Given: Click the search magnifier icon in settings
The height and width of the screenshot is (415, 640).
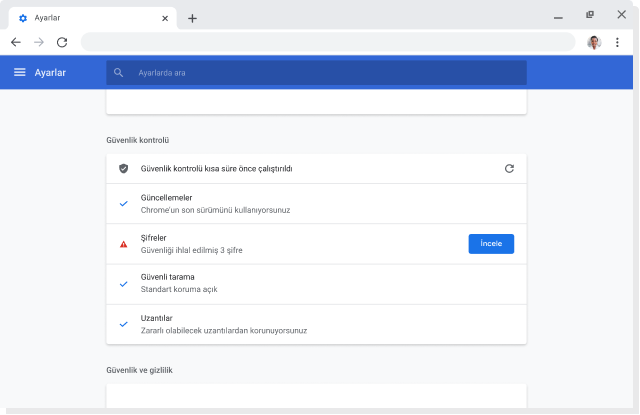Looking at the screenshot, I should tap(118, 73).
